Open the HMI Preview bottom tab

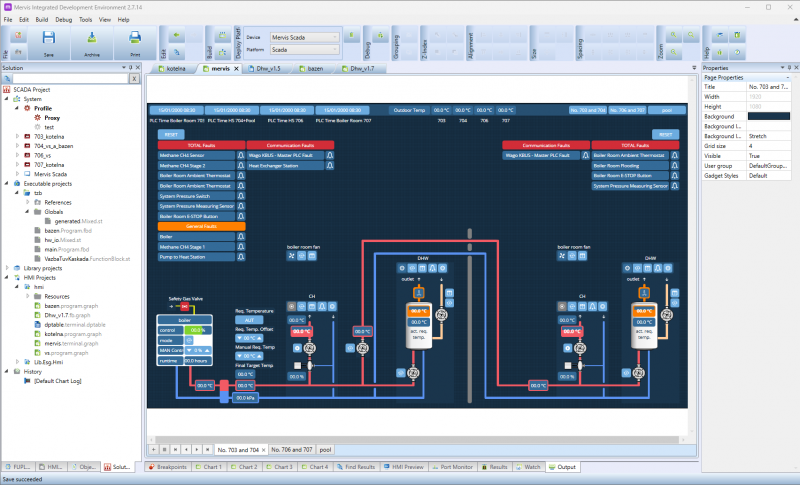(404, 467)
